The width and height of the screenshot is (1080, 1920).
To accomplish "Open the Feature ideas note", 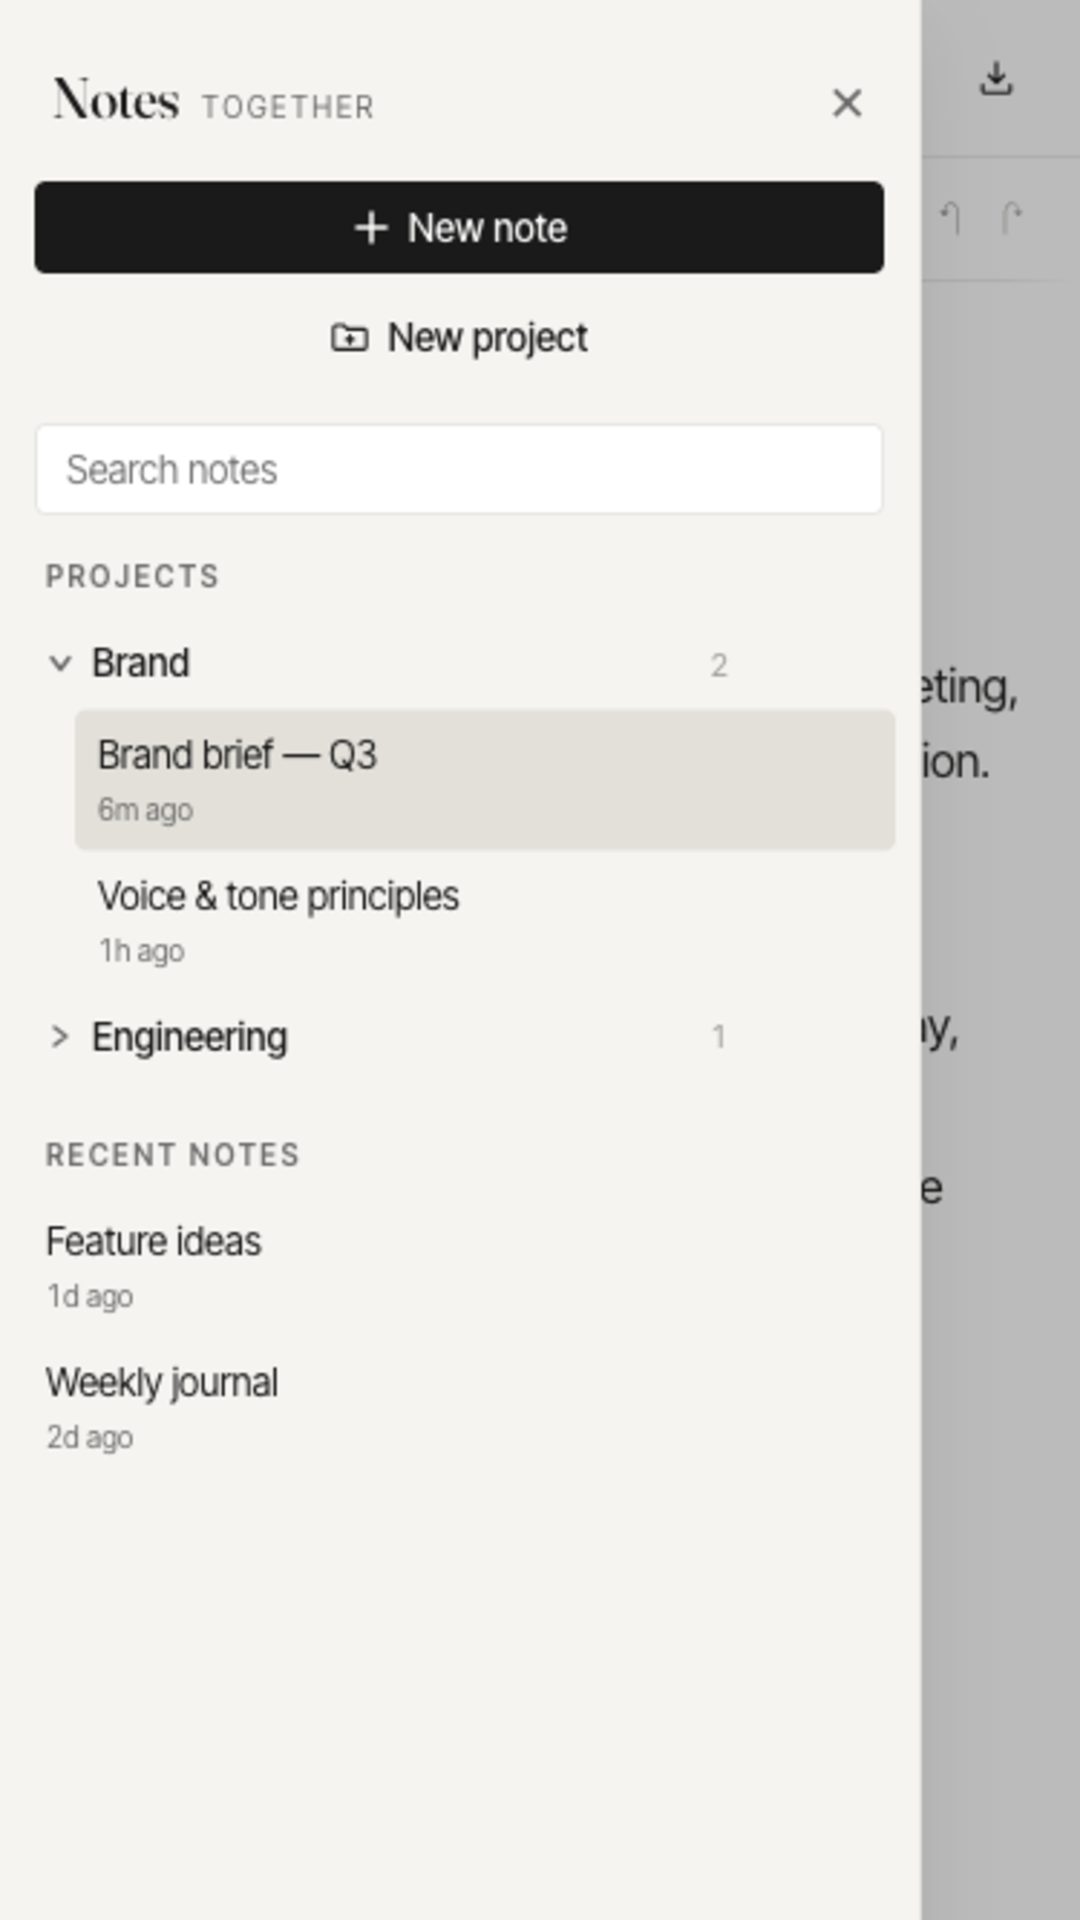I will [153, 1241].
